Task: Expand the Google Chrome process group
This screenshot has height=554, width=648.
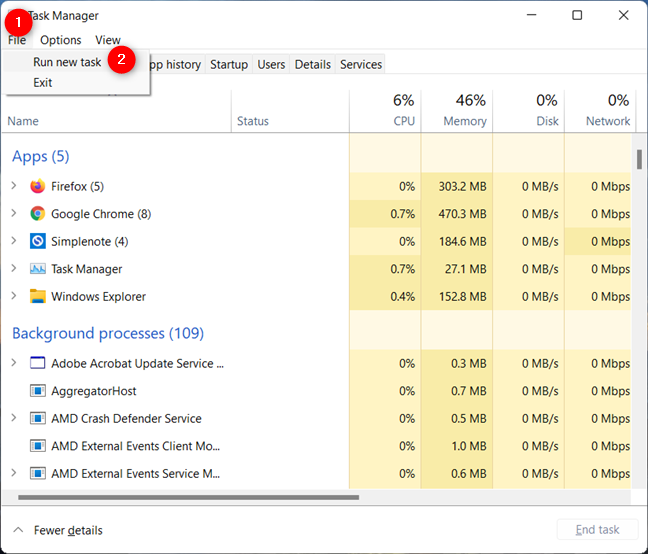Action: click(x=14, y=213)
